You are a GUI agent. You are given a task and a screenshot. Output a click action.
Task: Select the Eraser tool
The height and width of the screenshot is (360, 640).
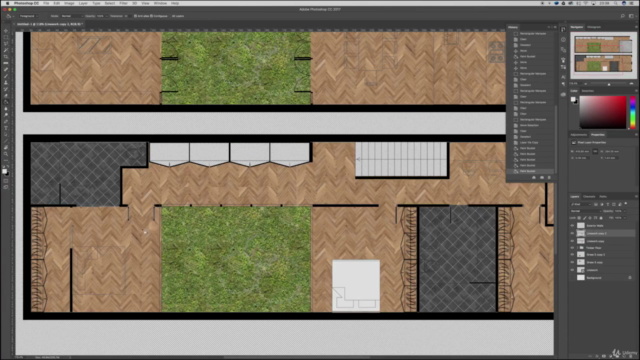[6, 96]
